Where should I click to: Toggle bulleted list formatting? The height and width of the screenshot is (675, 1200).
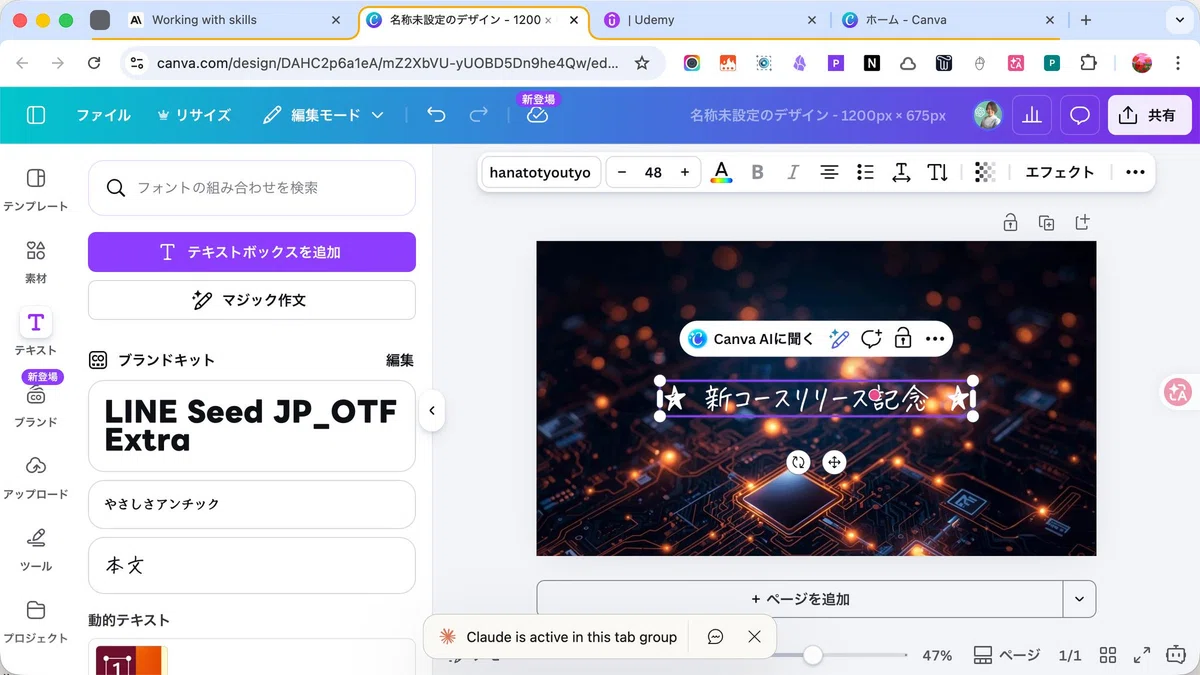pyautogui.click(x=865, y=172)
